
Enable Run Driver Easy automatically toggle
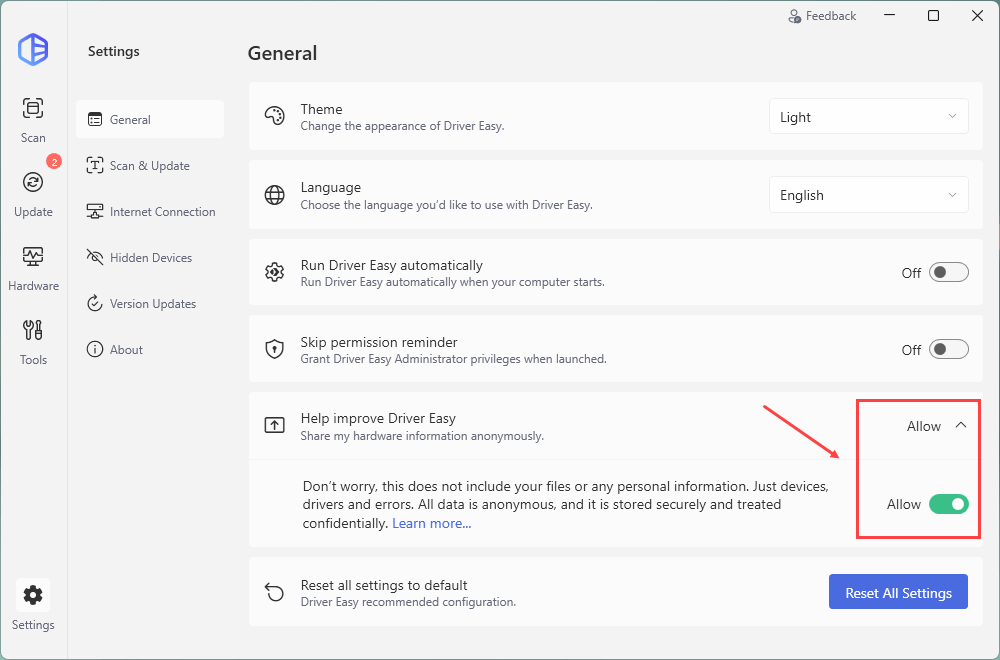948,272
